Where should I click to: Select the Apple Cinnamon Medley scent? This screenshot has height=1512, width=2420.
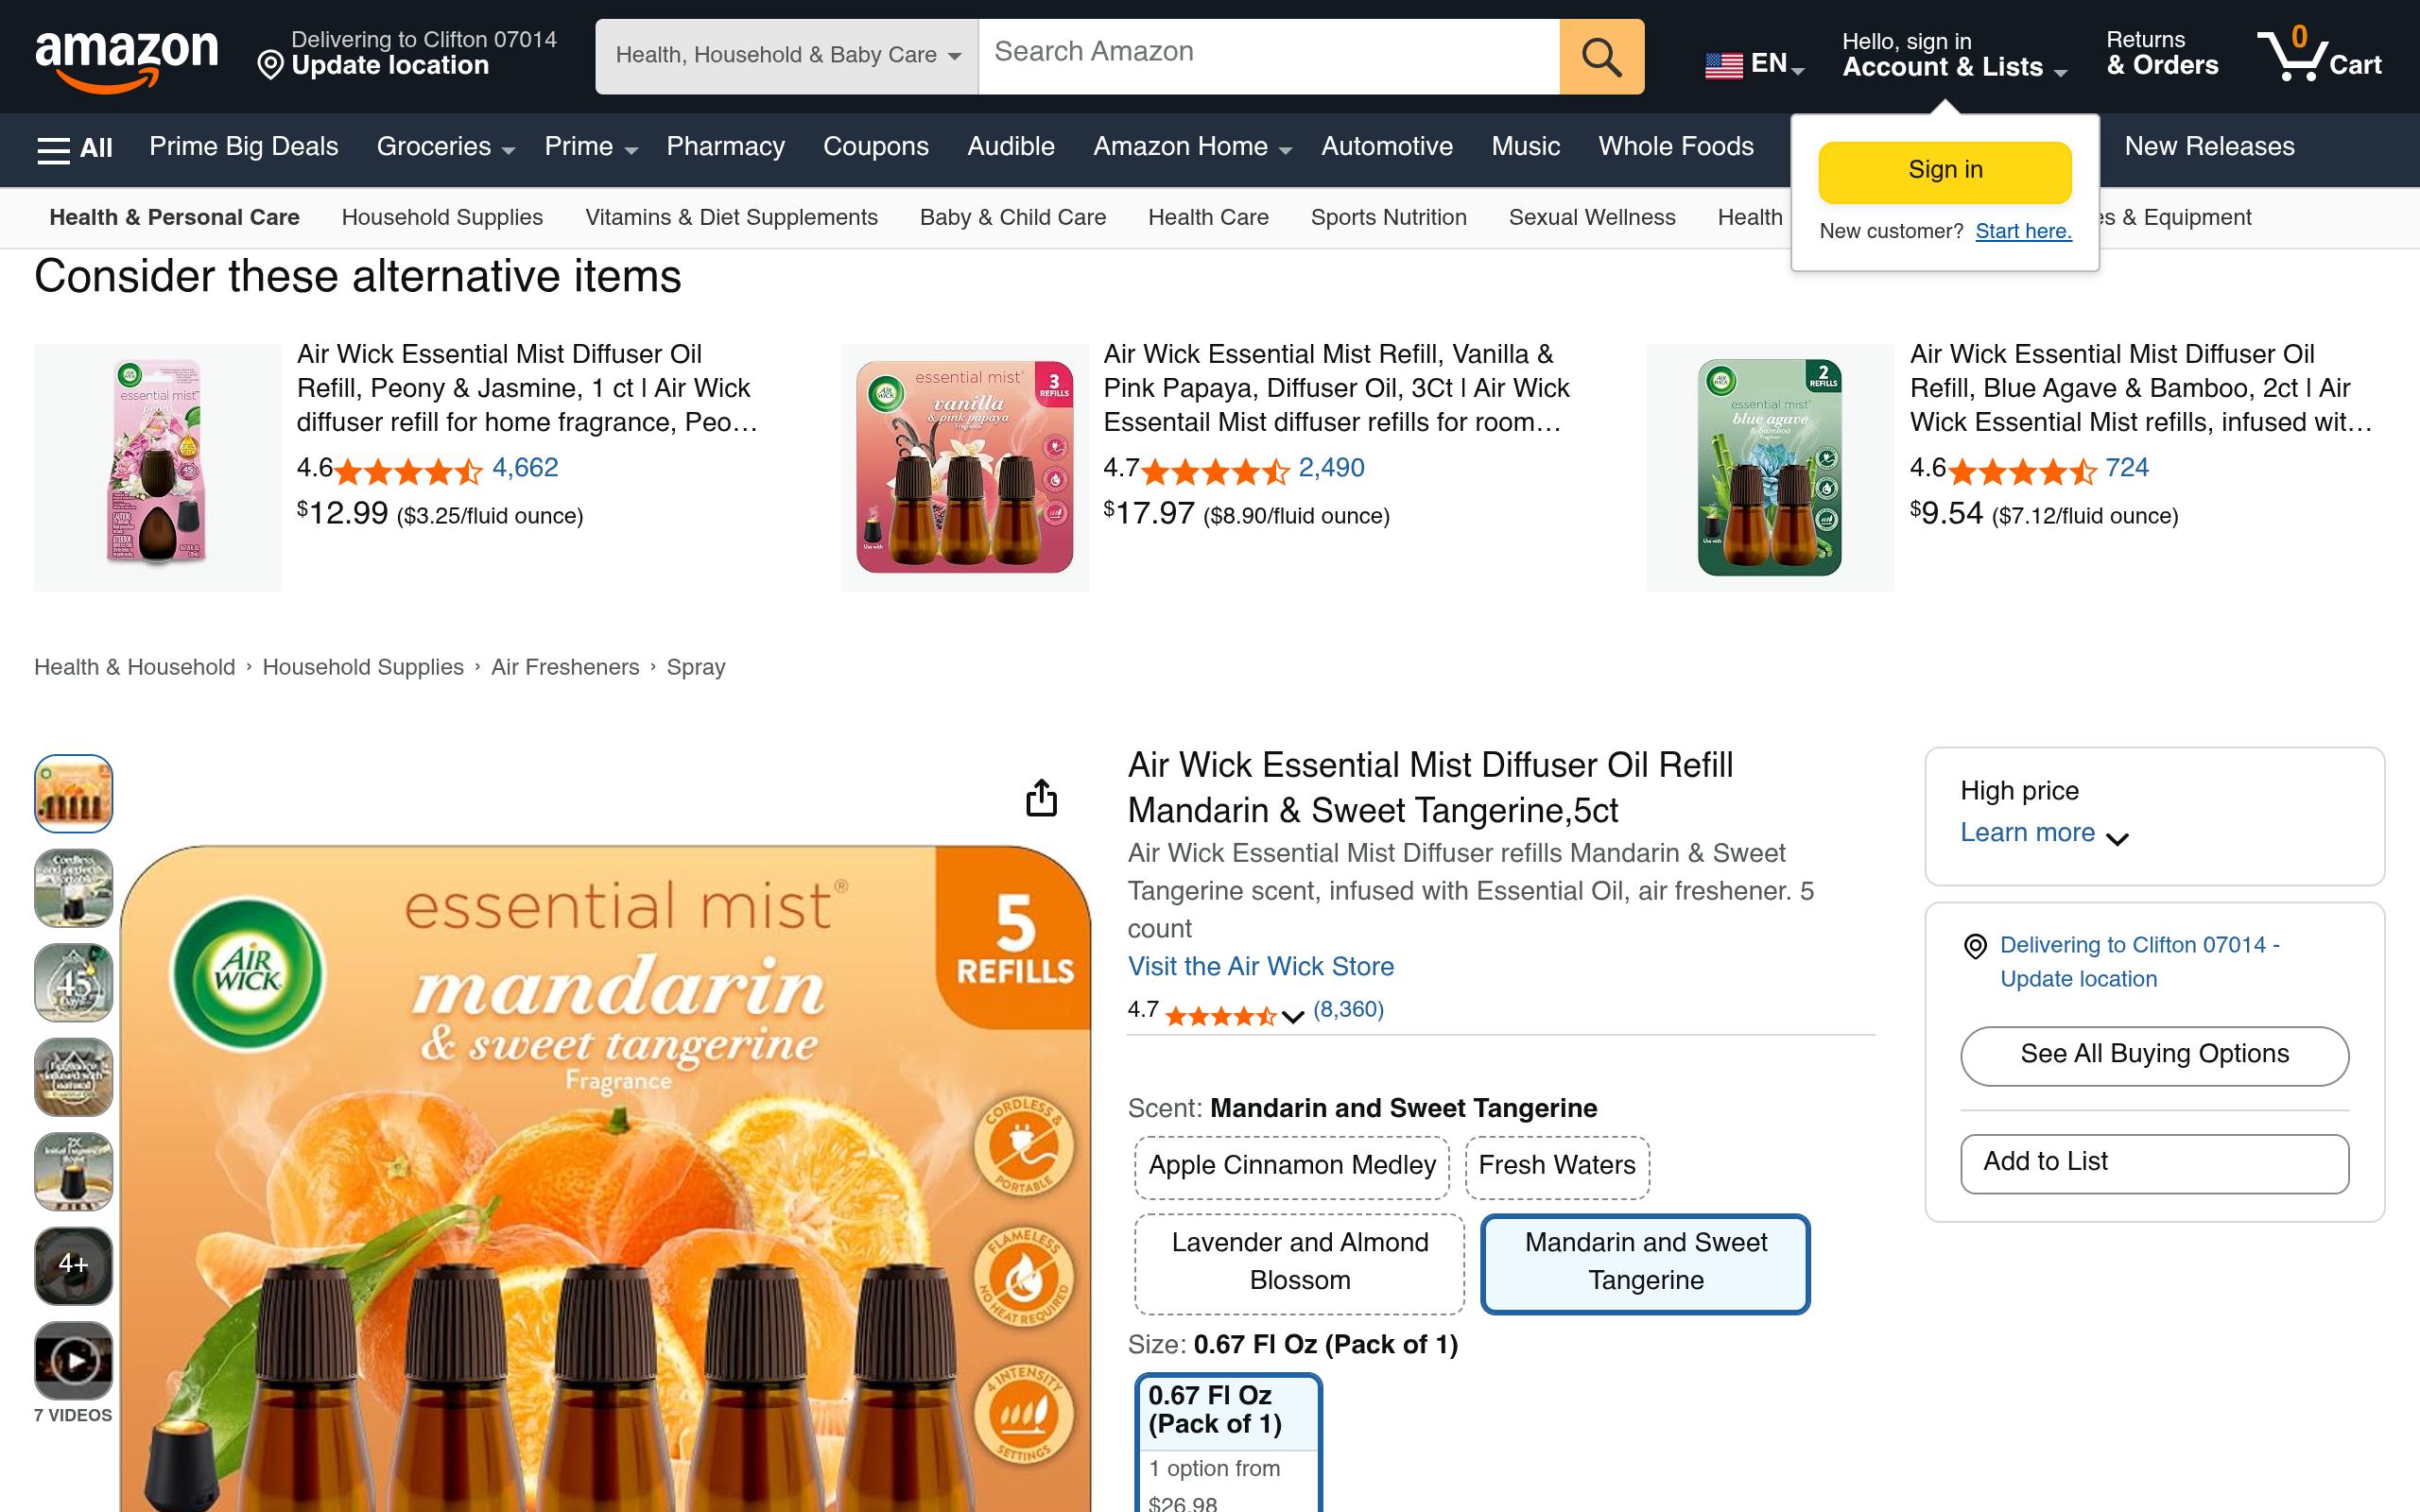pos(1291,1166)
